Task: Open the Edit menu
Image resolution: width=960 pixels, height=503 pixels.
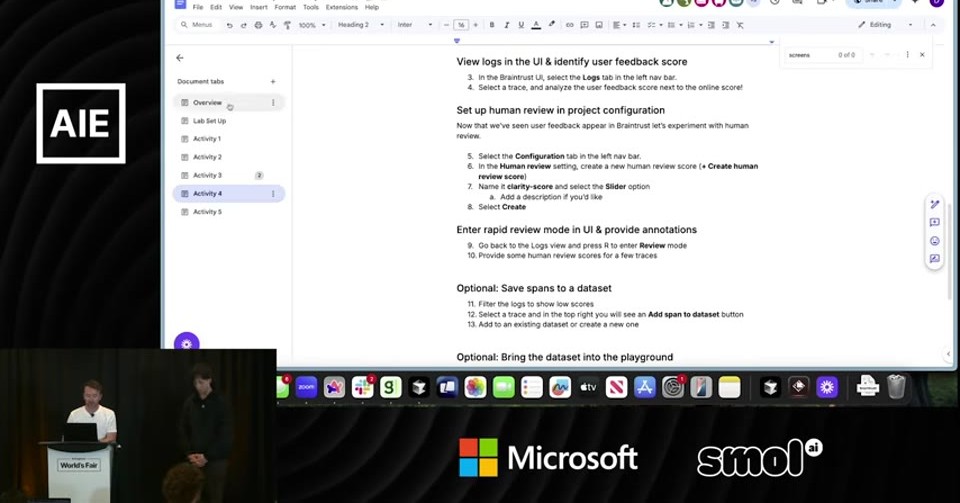Action: coord(216,7)
